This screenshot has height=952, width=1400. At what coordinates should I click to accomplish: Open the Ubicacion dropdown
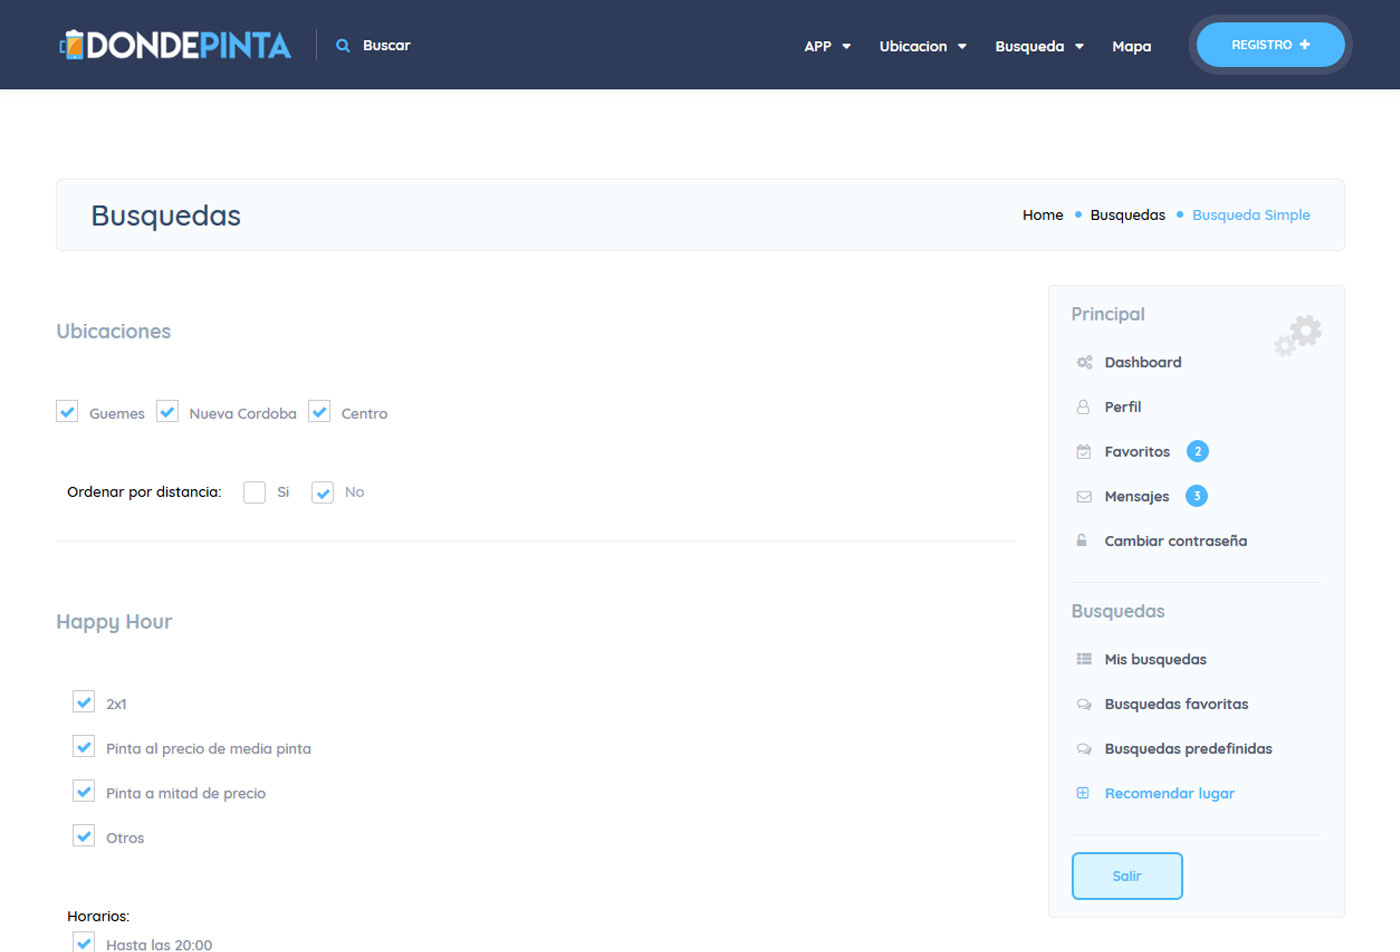click(x=922, y=46)
